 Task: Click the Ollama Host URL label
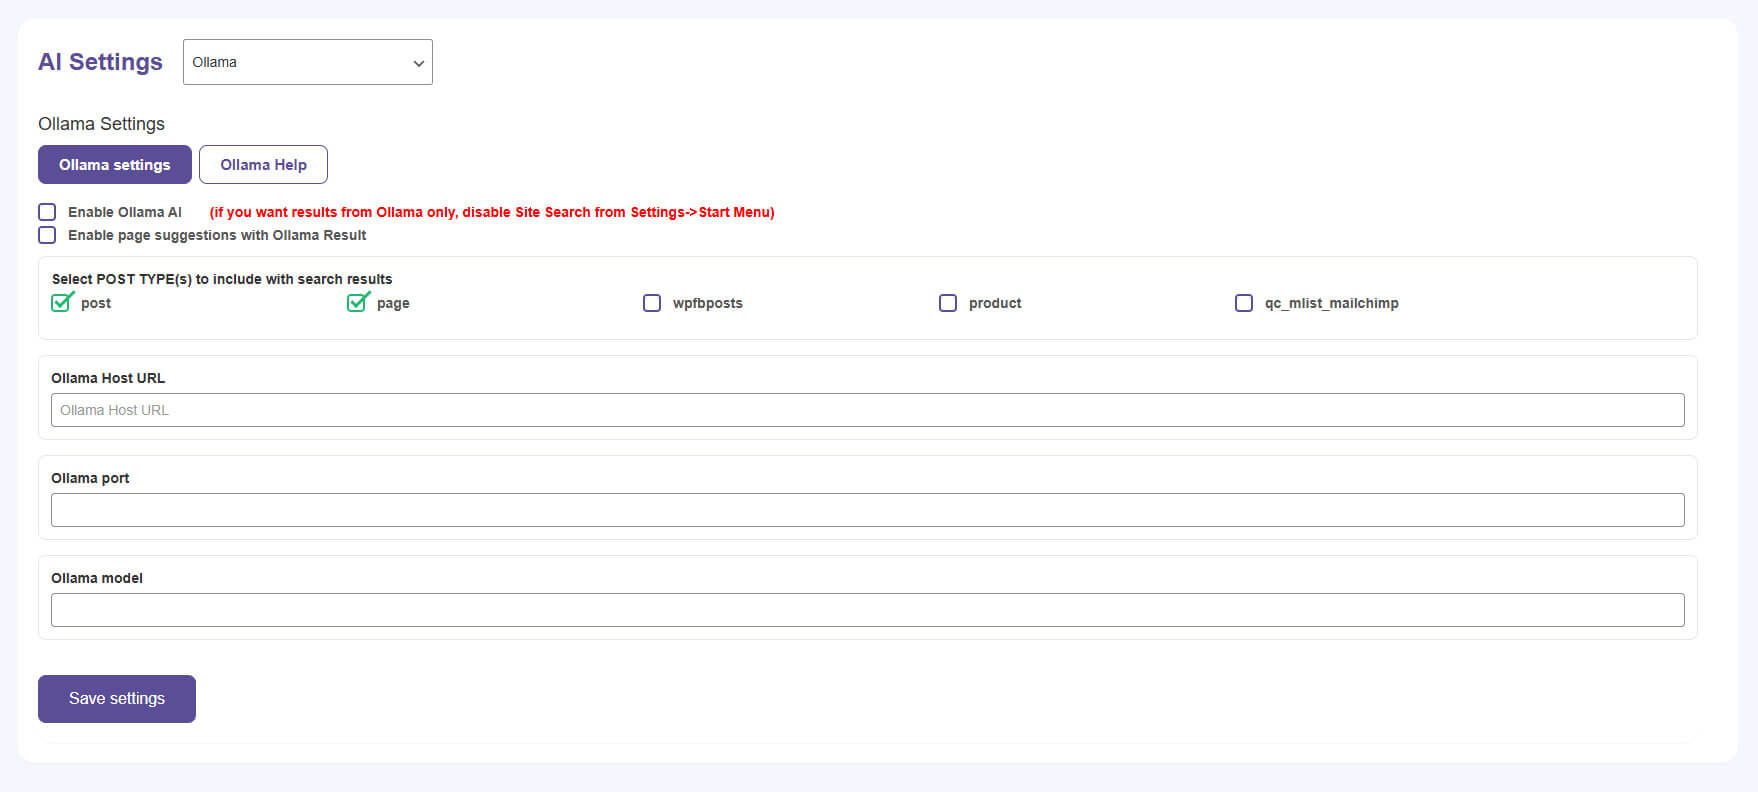(x=108, y=378)
